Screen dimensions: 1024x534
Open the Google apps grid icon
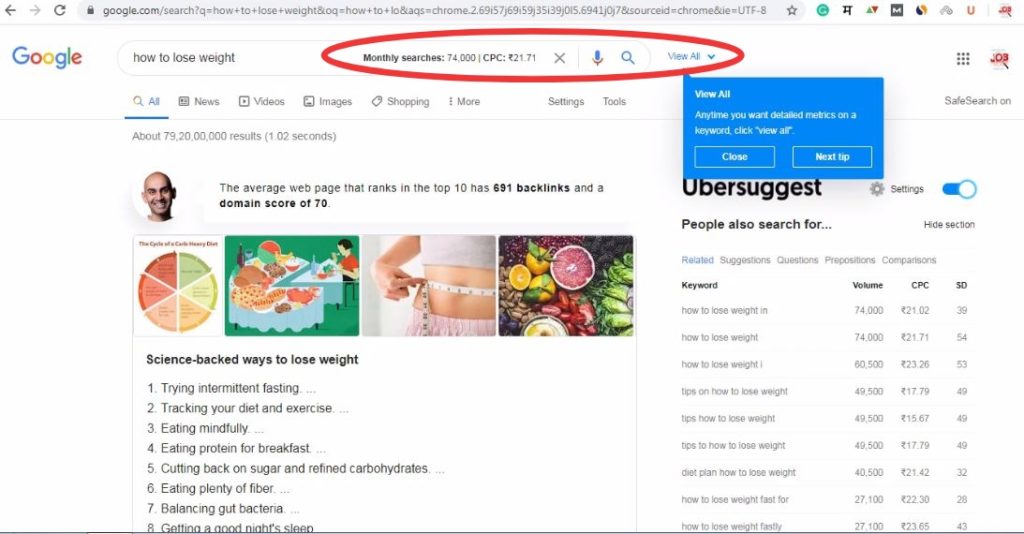pyautogui.click(x=963, y=59)
